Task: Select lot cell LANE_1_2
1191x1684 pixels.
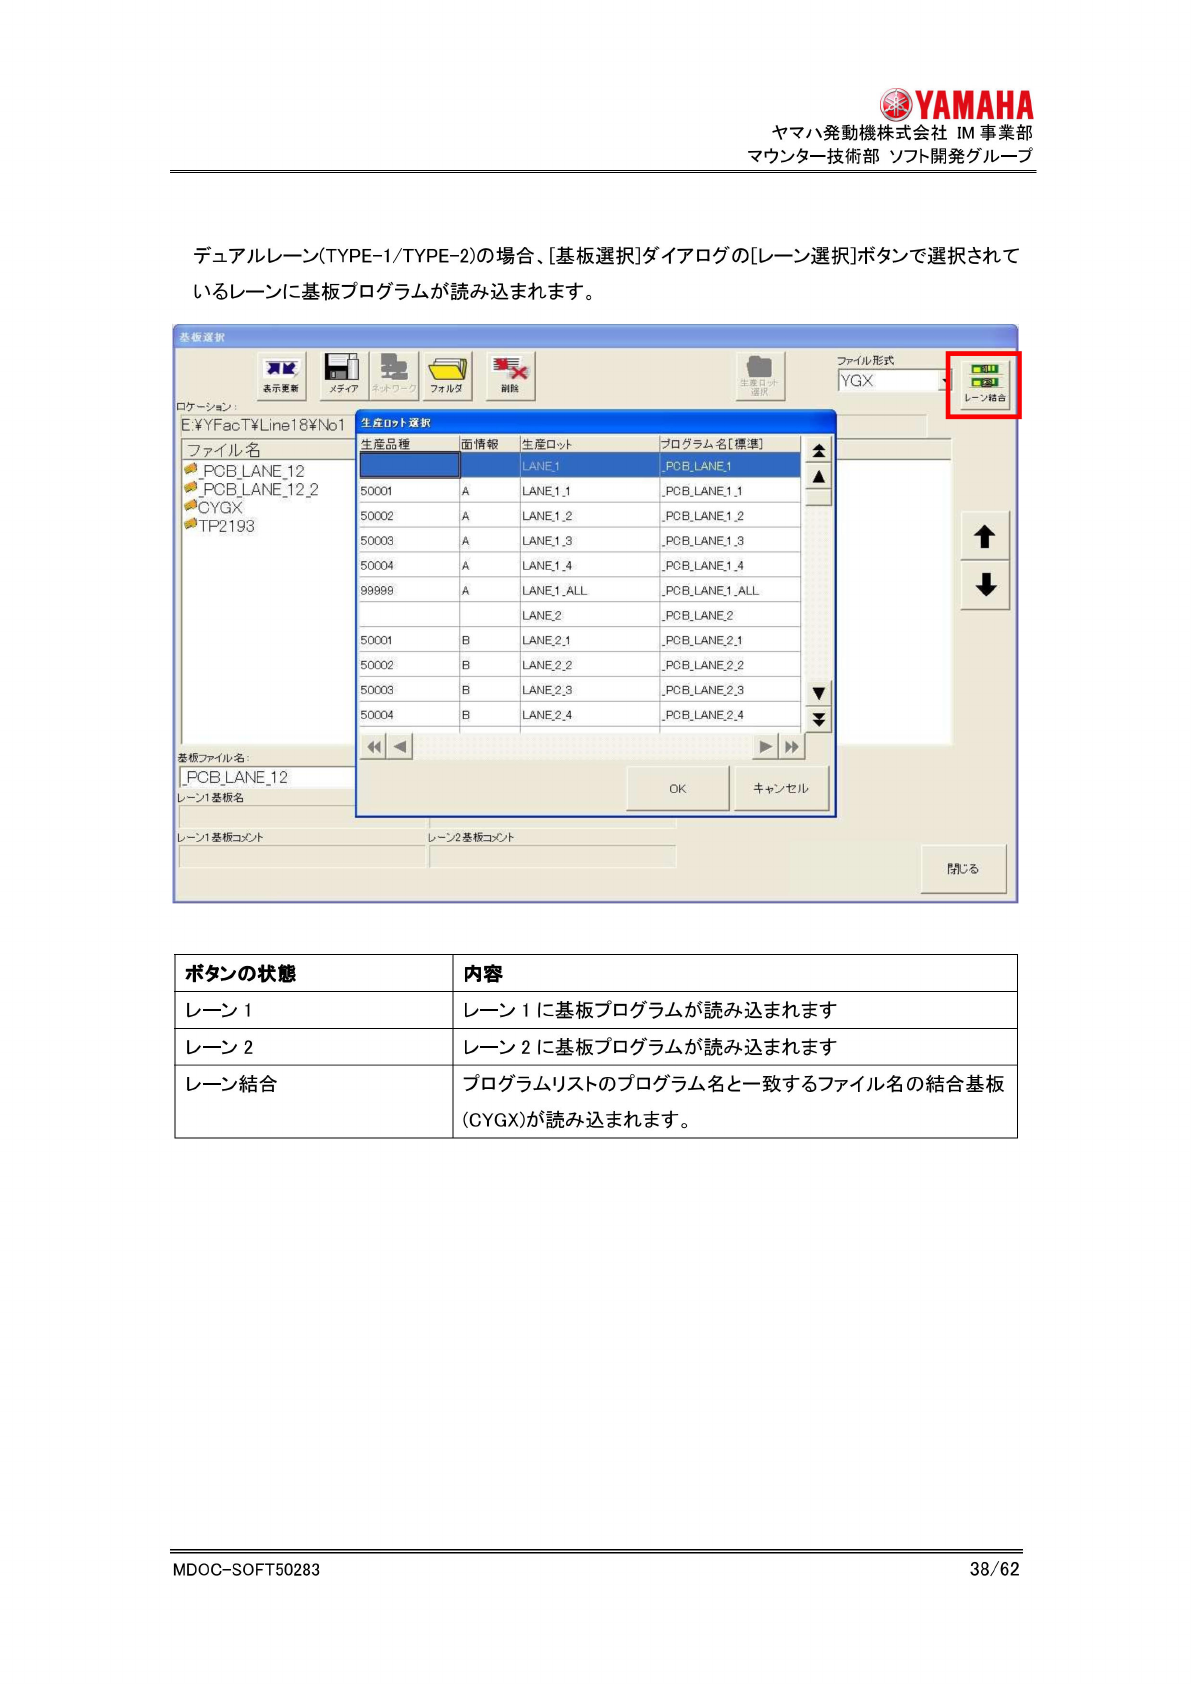Action: [x=588, y=516]
